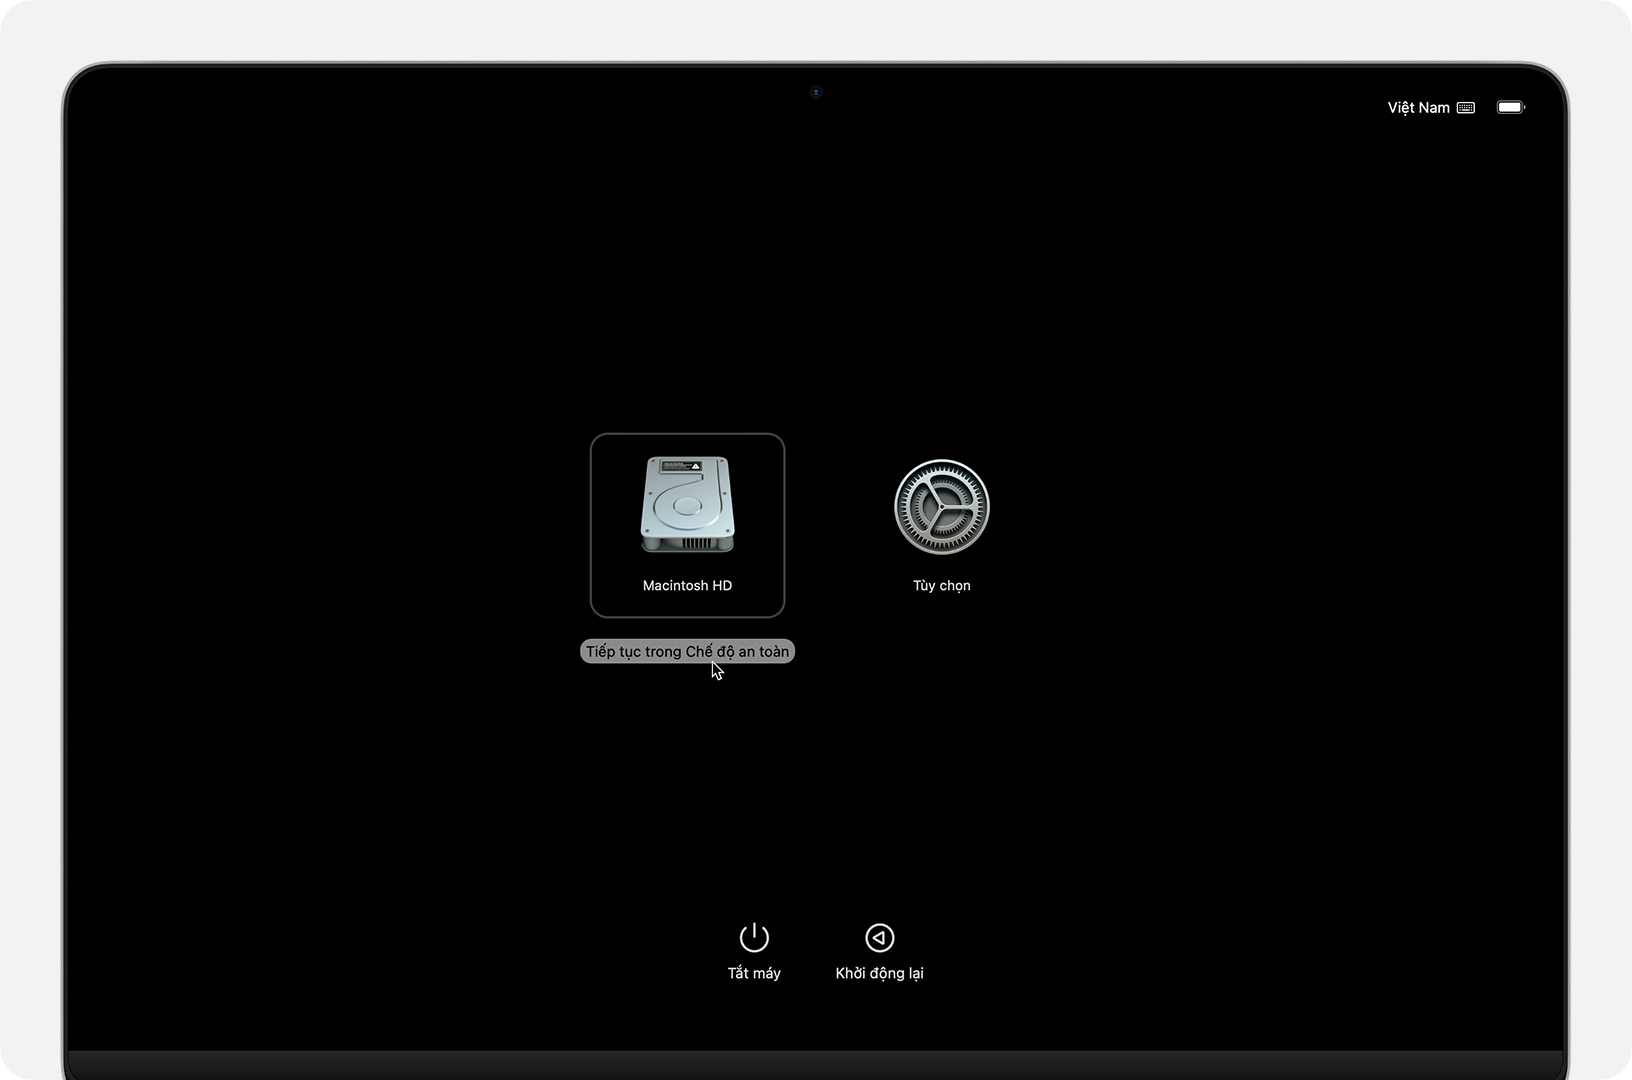Click the Tắt máy power icon
The width and height of the screenshot is (1632, 1080).
[754, 937]
